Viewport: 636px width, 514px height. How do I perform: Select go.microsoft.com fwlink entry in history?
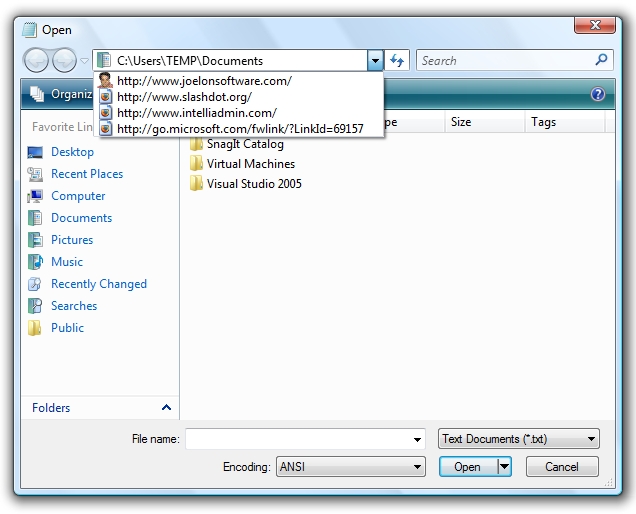pos(240,129)
